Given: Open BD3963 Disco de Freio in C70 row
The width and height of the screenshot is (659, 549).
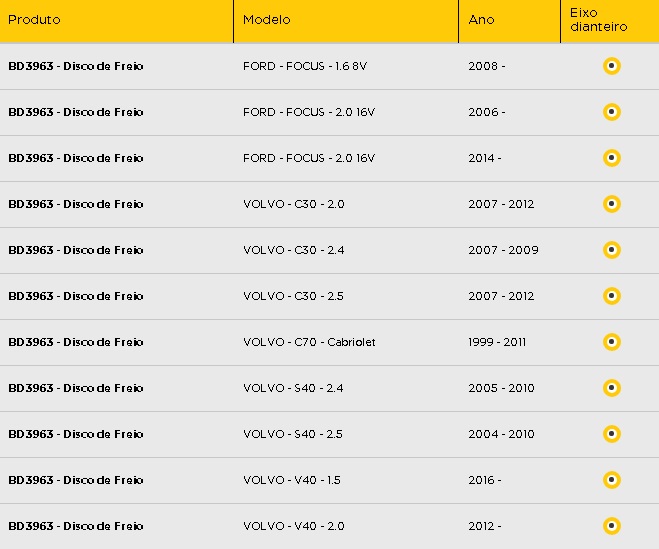Looking at the screenshot, I should pyautogui.click(x=76, y=342).
